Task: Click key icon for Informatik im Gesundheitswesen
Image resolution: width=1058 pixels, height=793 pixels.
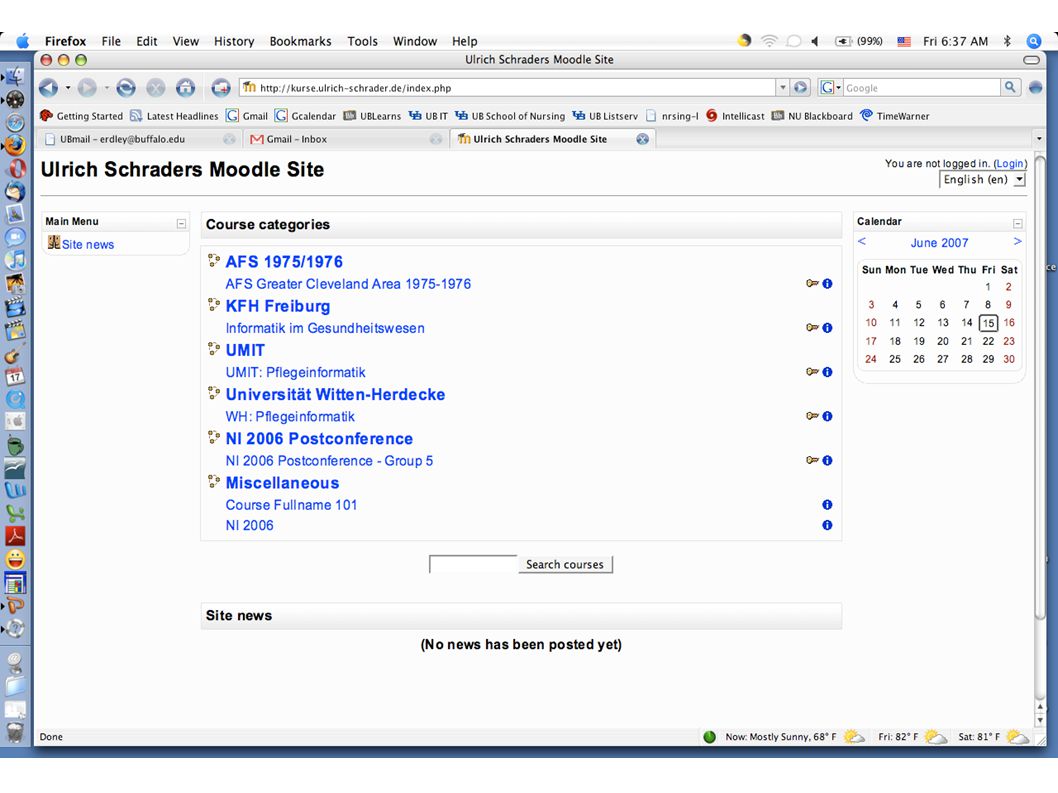Action: (x=812, y=328)
